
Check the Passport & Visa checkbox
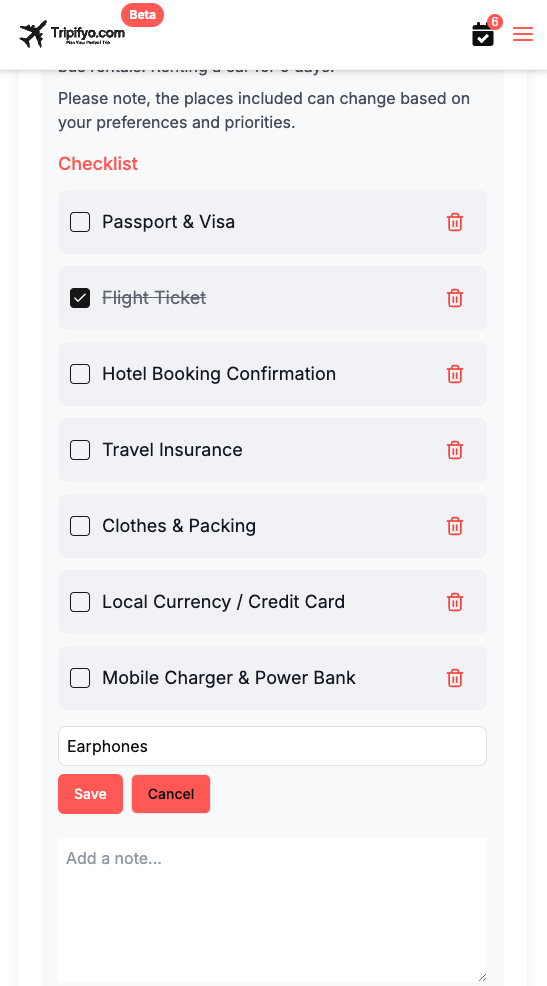click(x=80, y=222)
